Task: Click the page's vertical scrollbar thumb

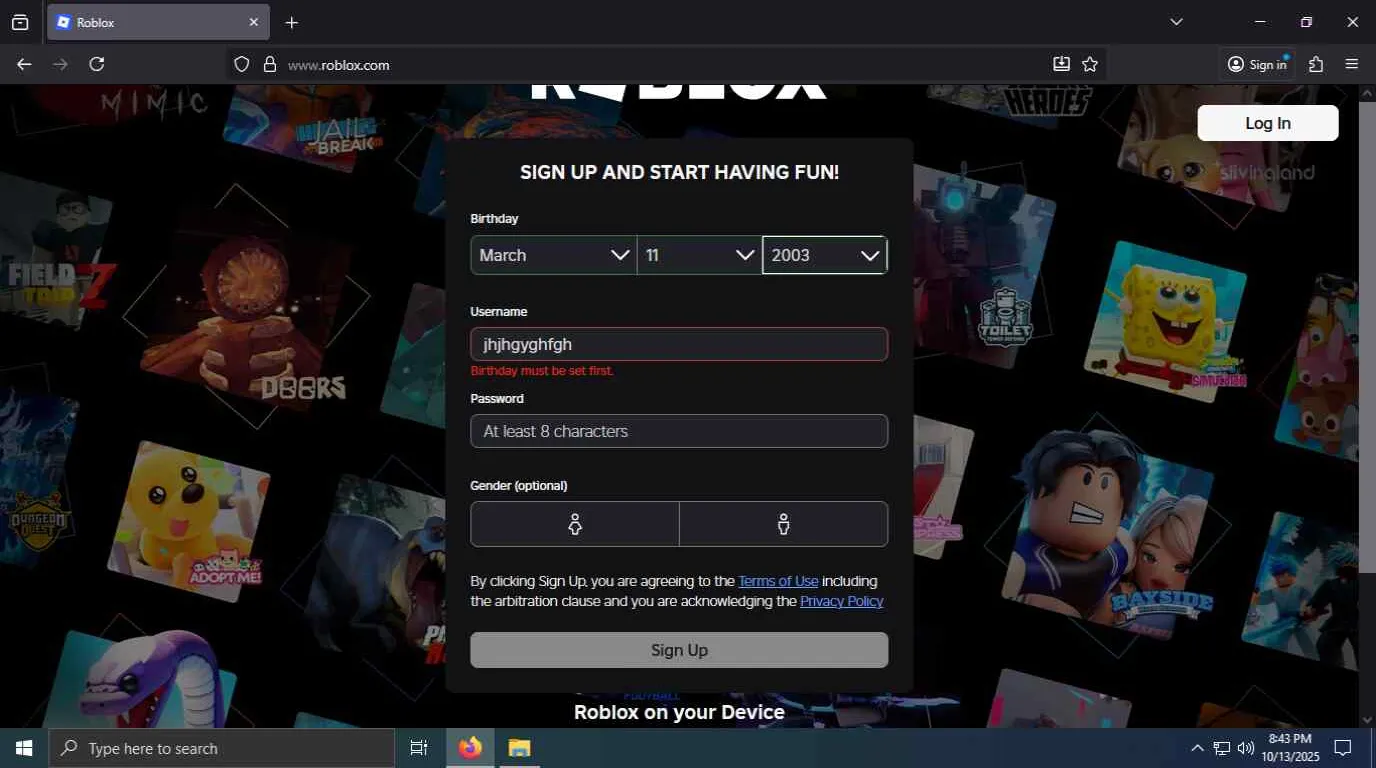Action: (x=1367, y=335)
